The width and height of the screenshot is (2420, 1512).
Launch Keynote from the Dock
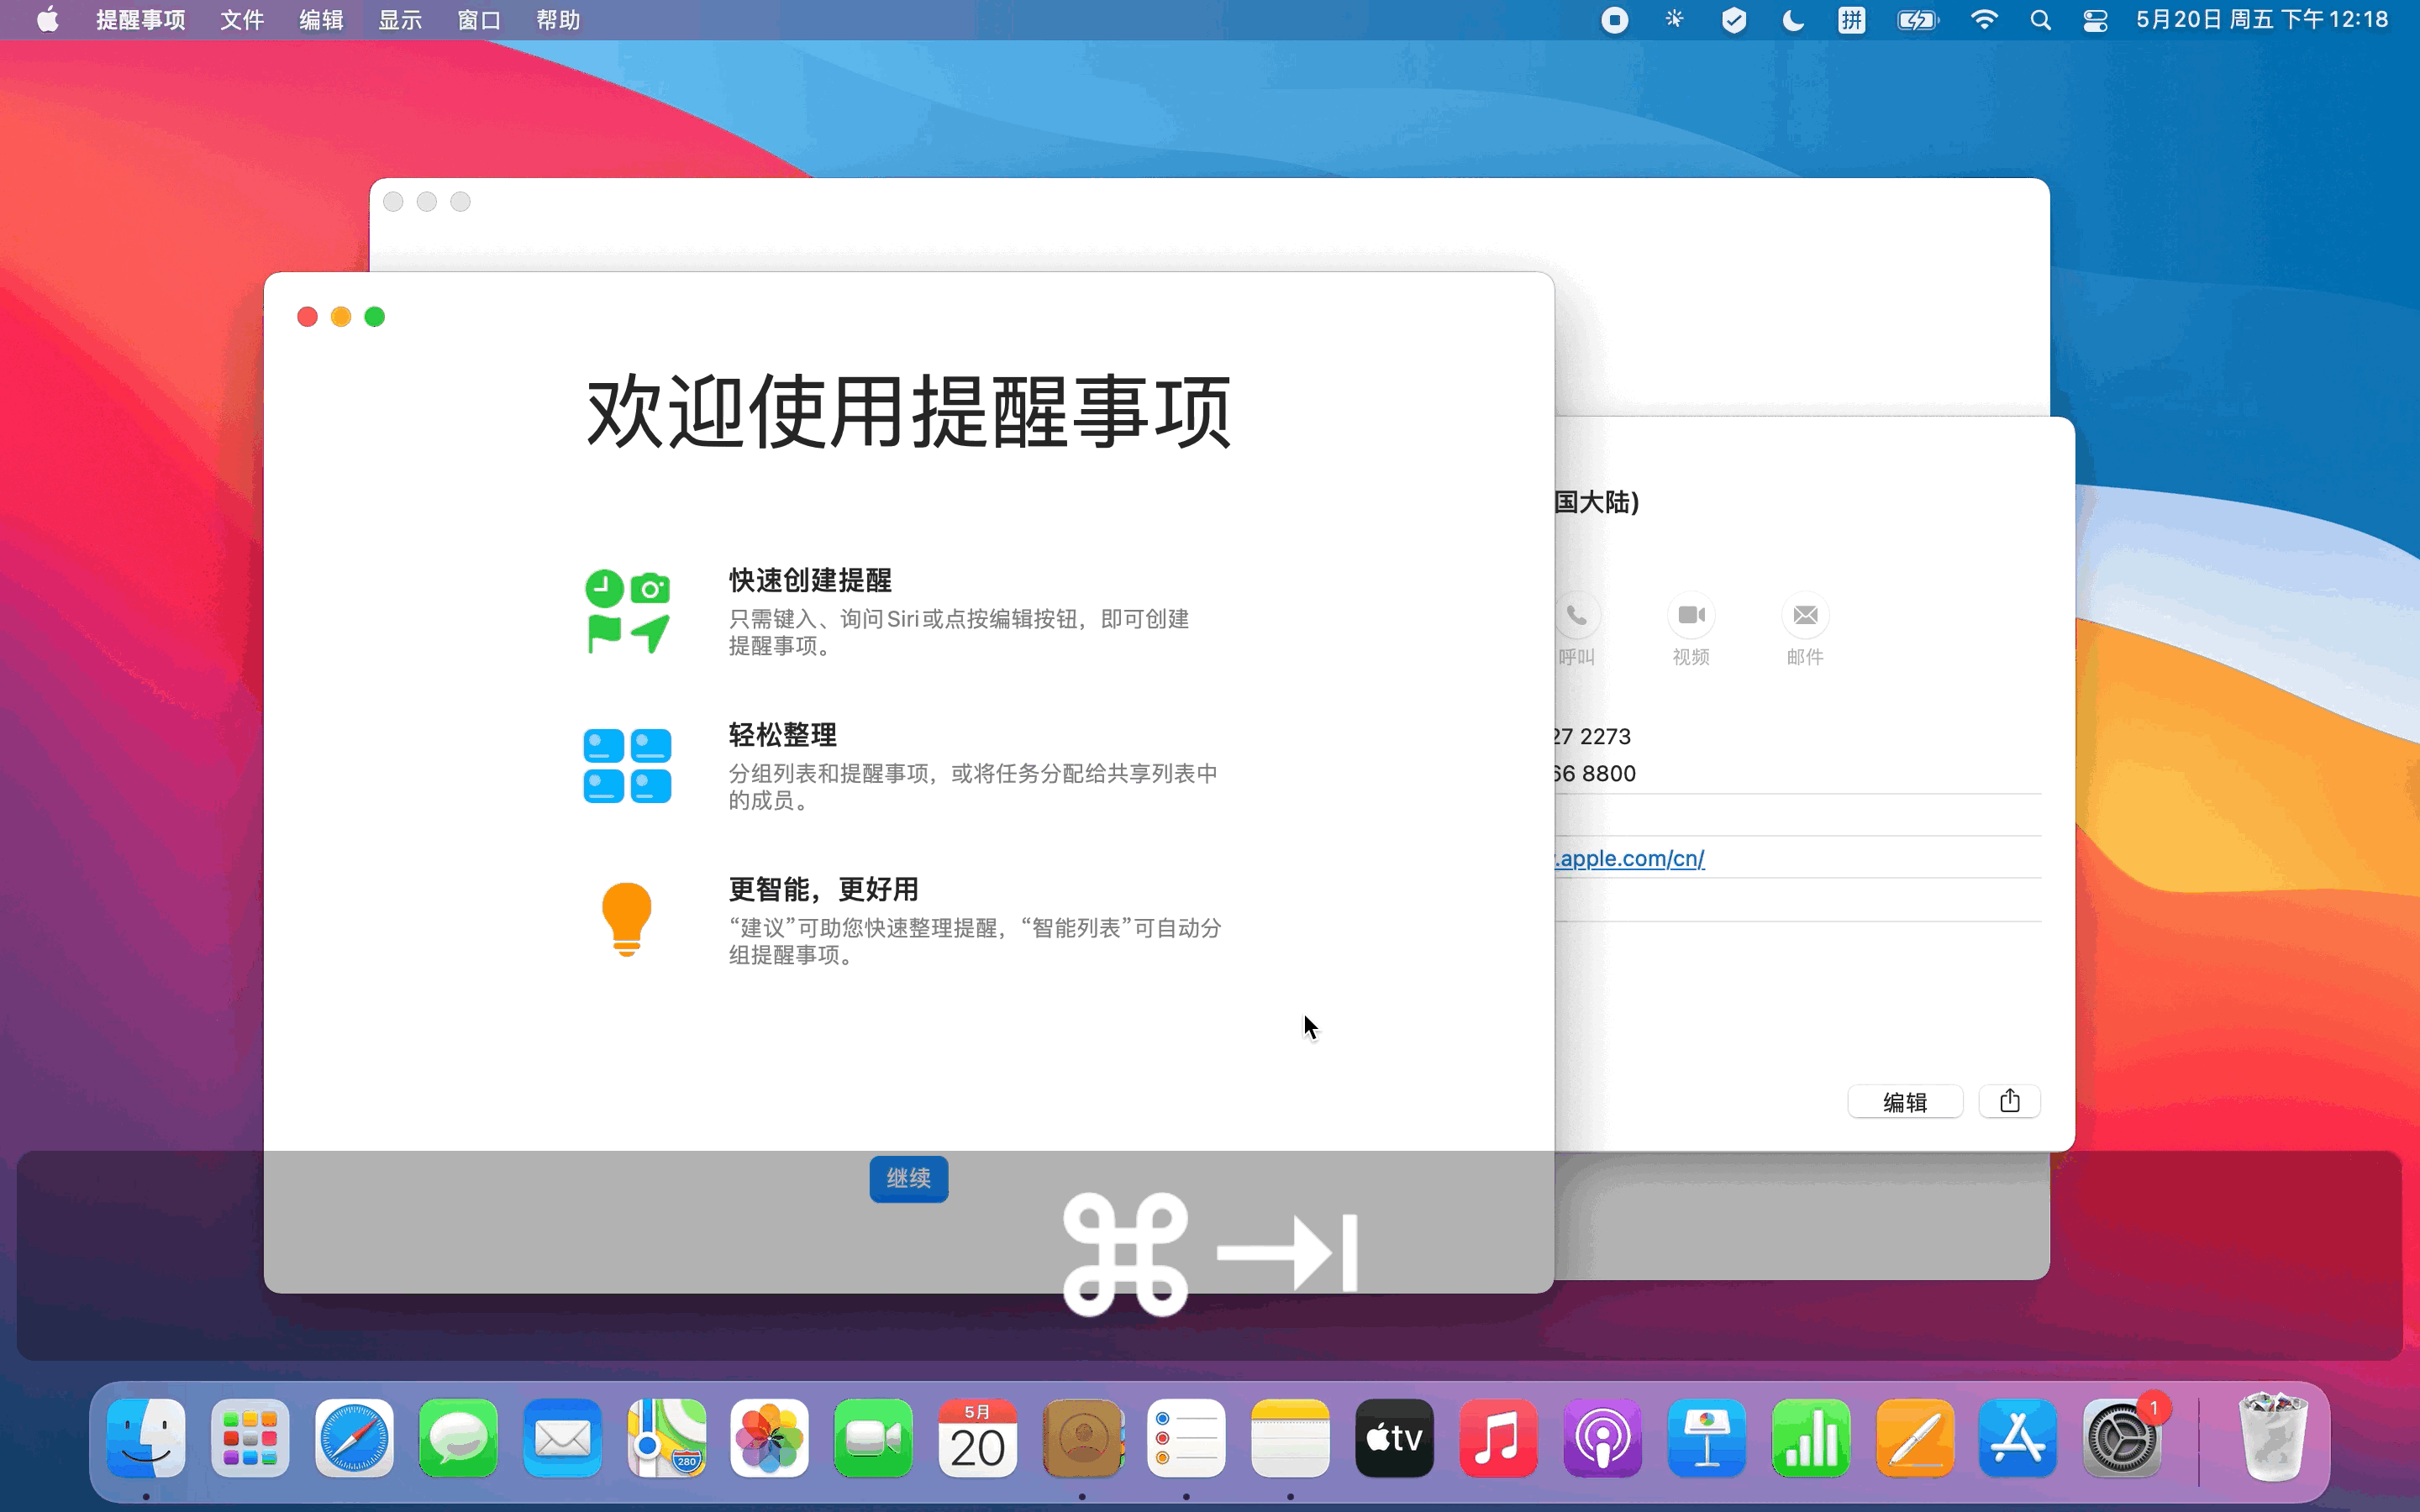[x=1706, y=1438]
